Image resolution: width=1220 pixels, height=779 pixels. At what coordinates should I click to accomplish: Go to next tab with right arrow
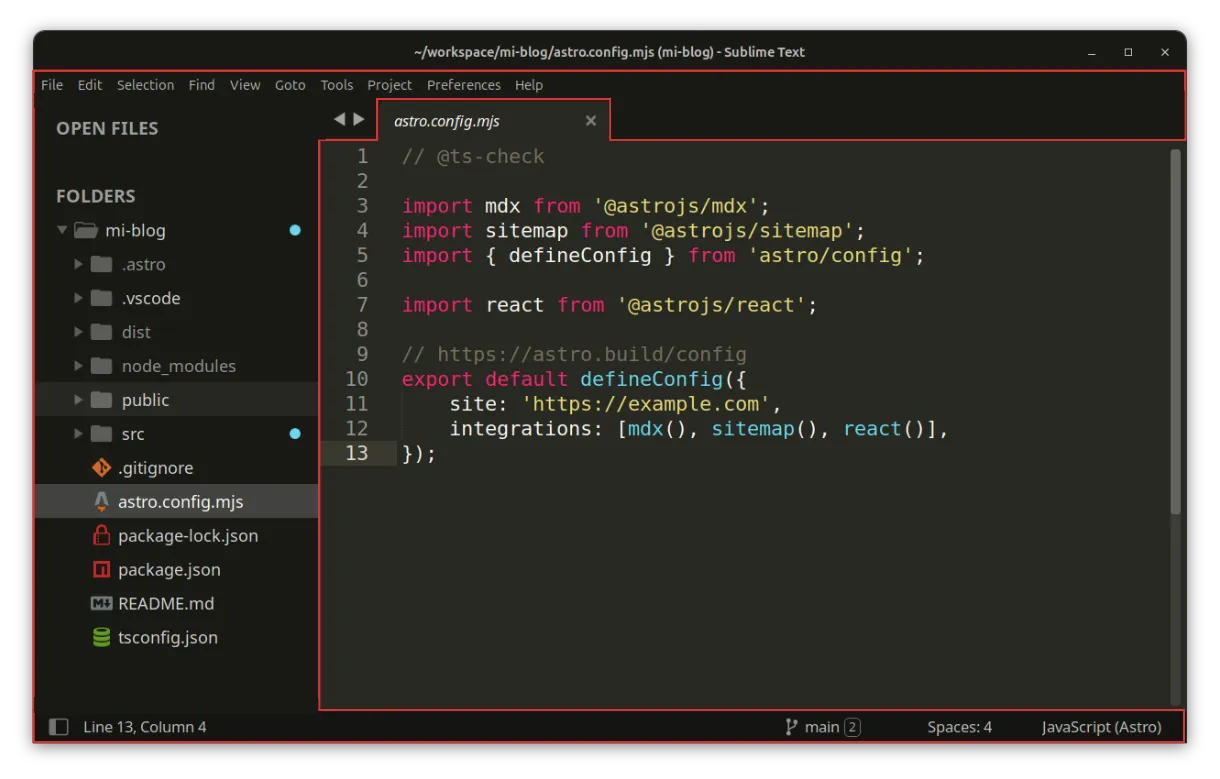[359, 119]
